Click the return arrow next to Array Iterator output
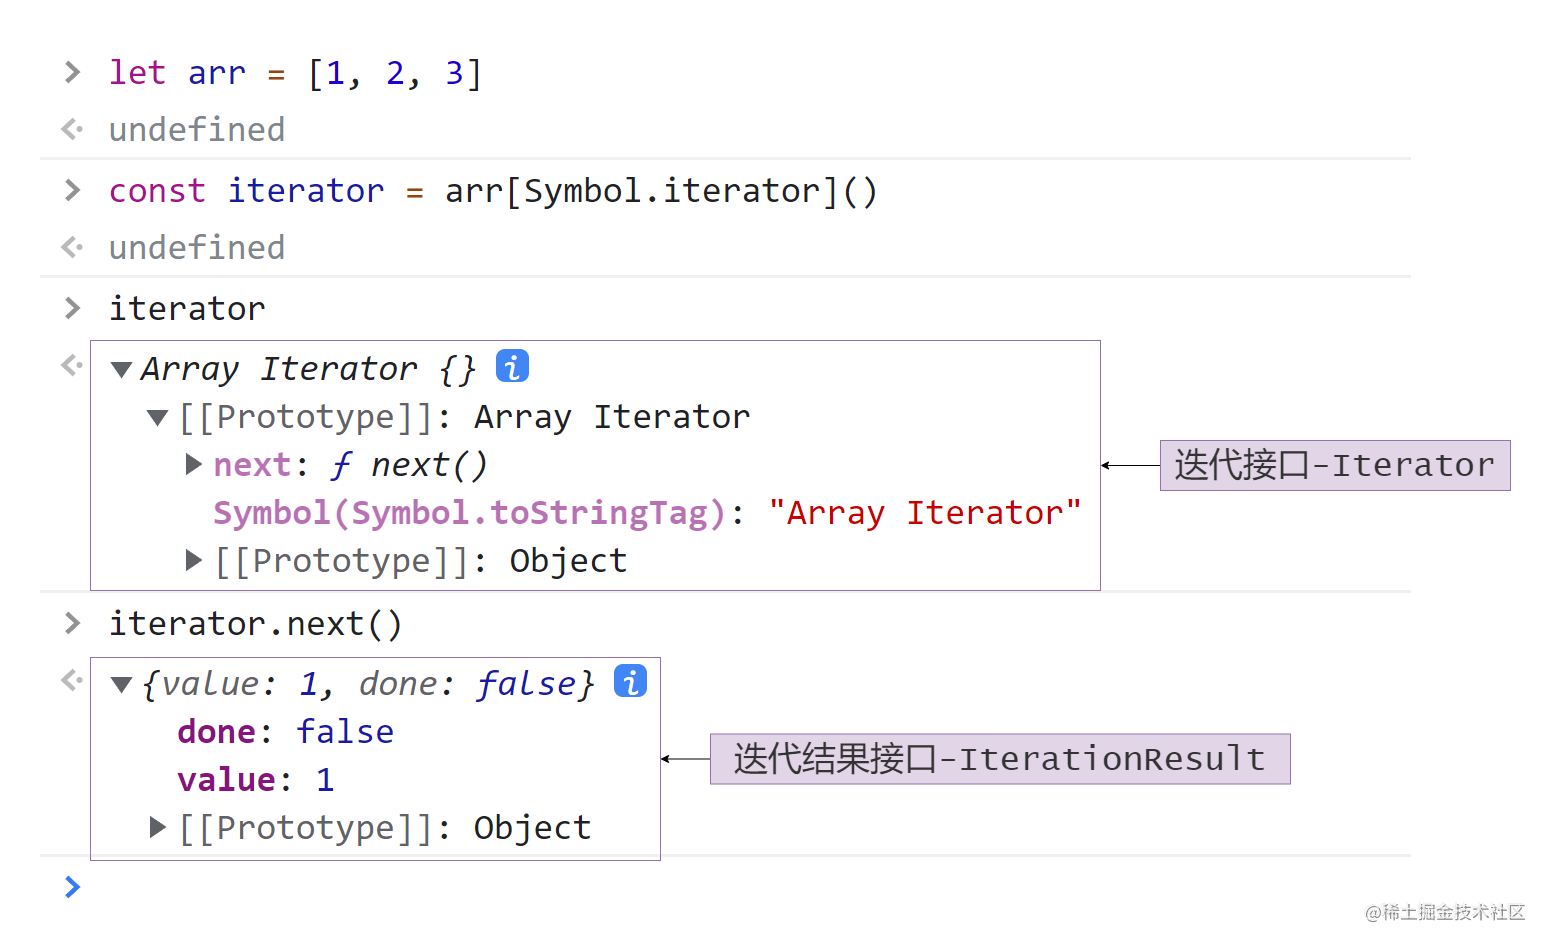This screenshot has height=948, width=1551. point(71,365)
